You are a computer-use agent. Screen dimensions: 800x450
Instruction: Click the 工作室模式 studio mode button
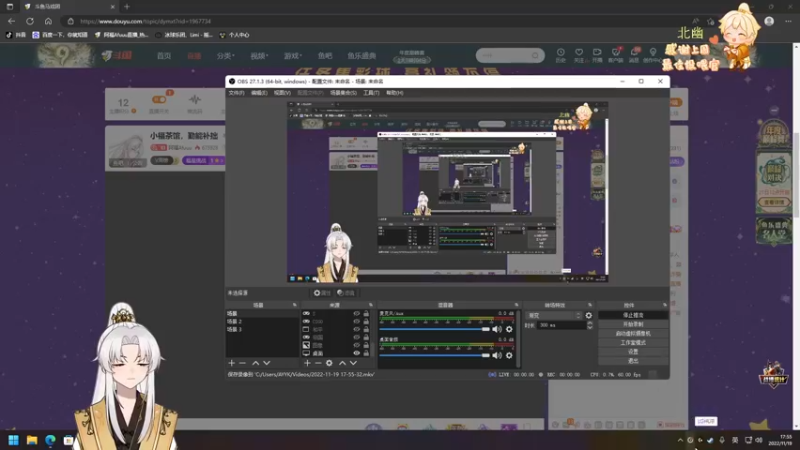click(633, 343)
